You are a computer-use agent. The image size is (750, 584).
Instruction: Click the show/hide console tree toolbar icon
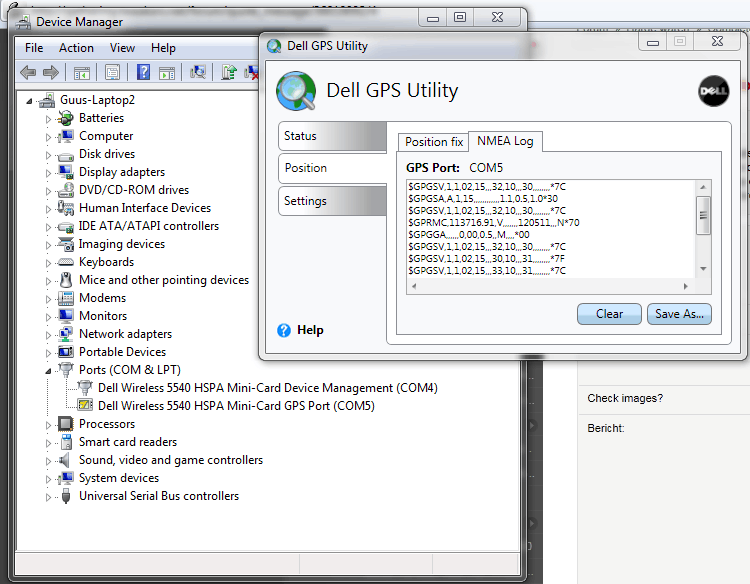(x=82, y=73)
